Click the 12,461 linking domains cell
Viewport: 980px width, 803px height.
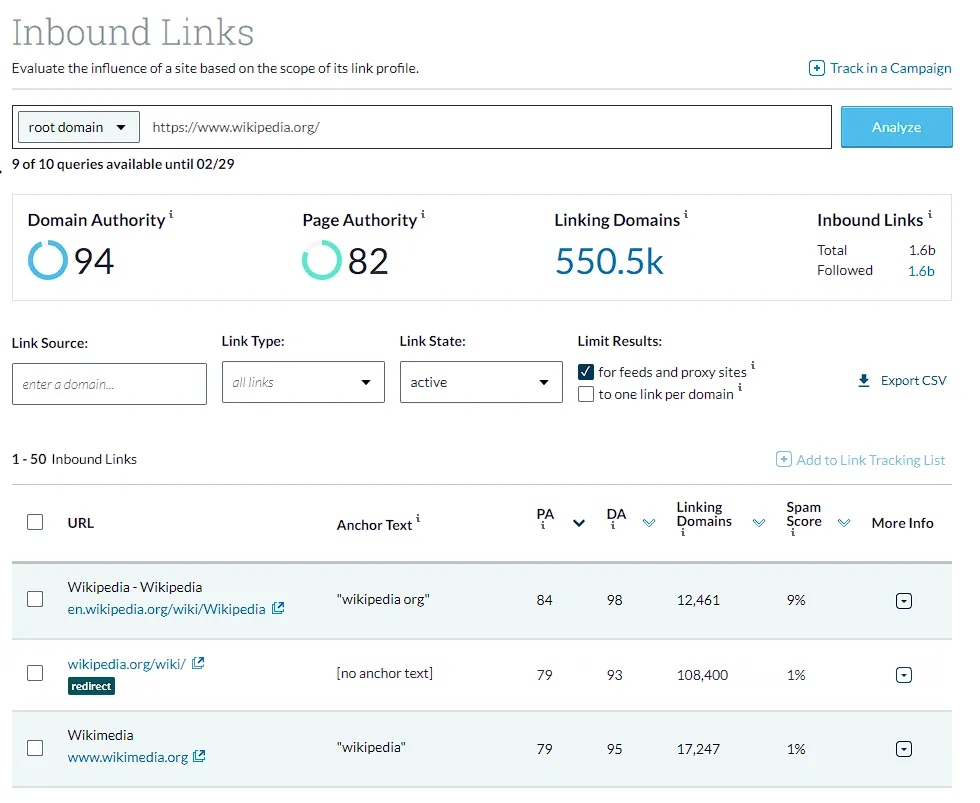(x=698, y=600)
